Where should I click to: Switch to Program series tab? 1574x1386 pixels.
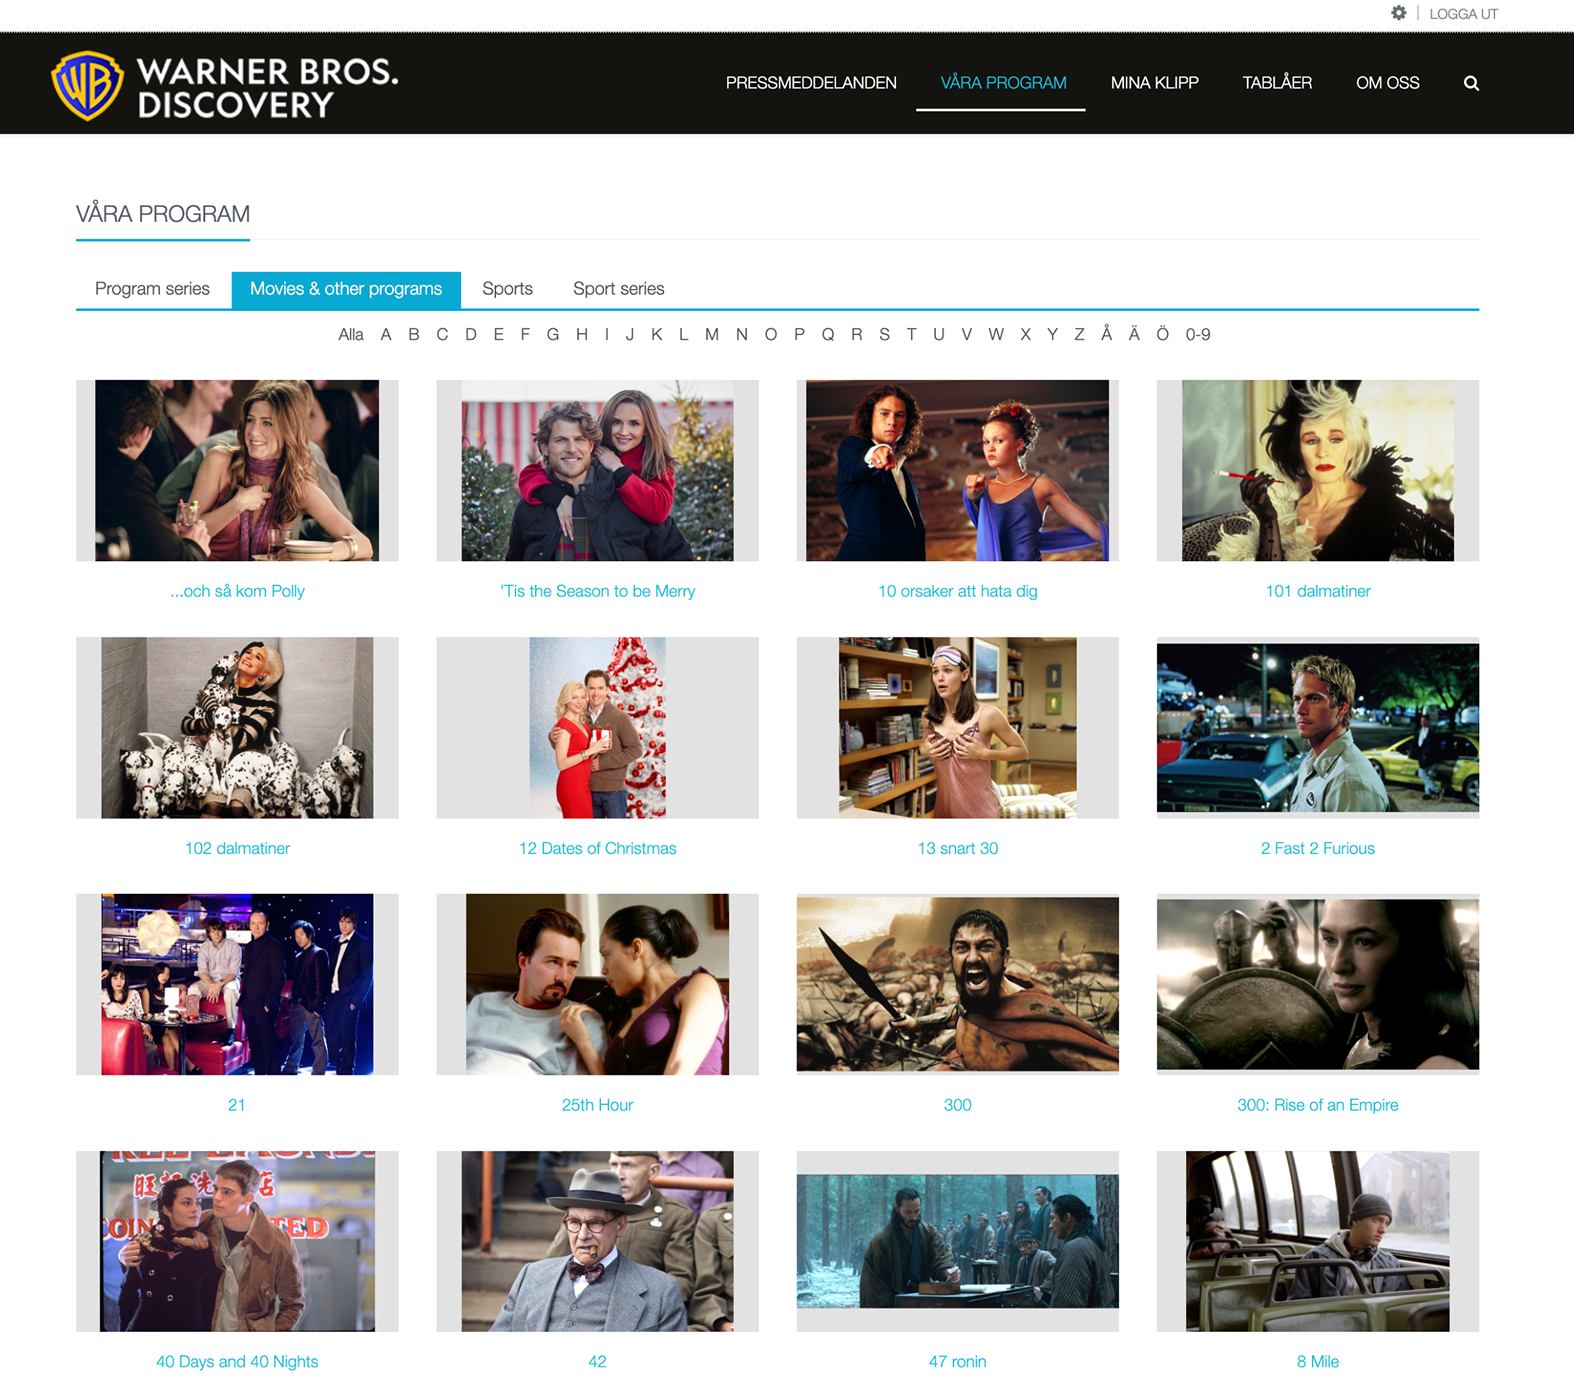coord(152,289)
